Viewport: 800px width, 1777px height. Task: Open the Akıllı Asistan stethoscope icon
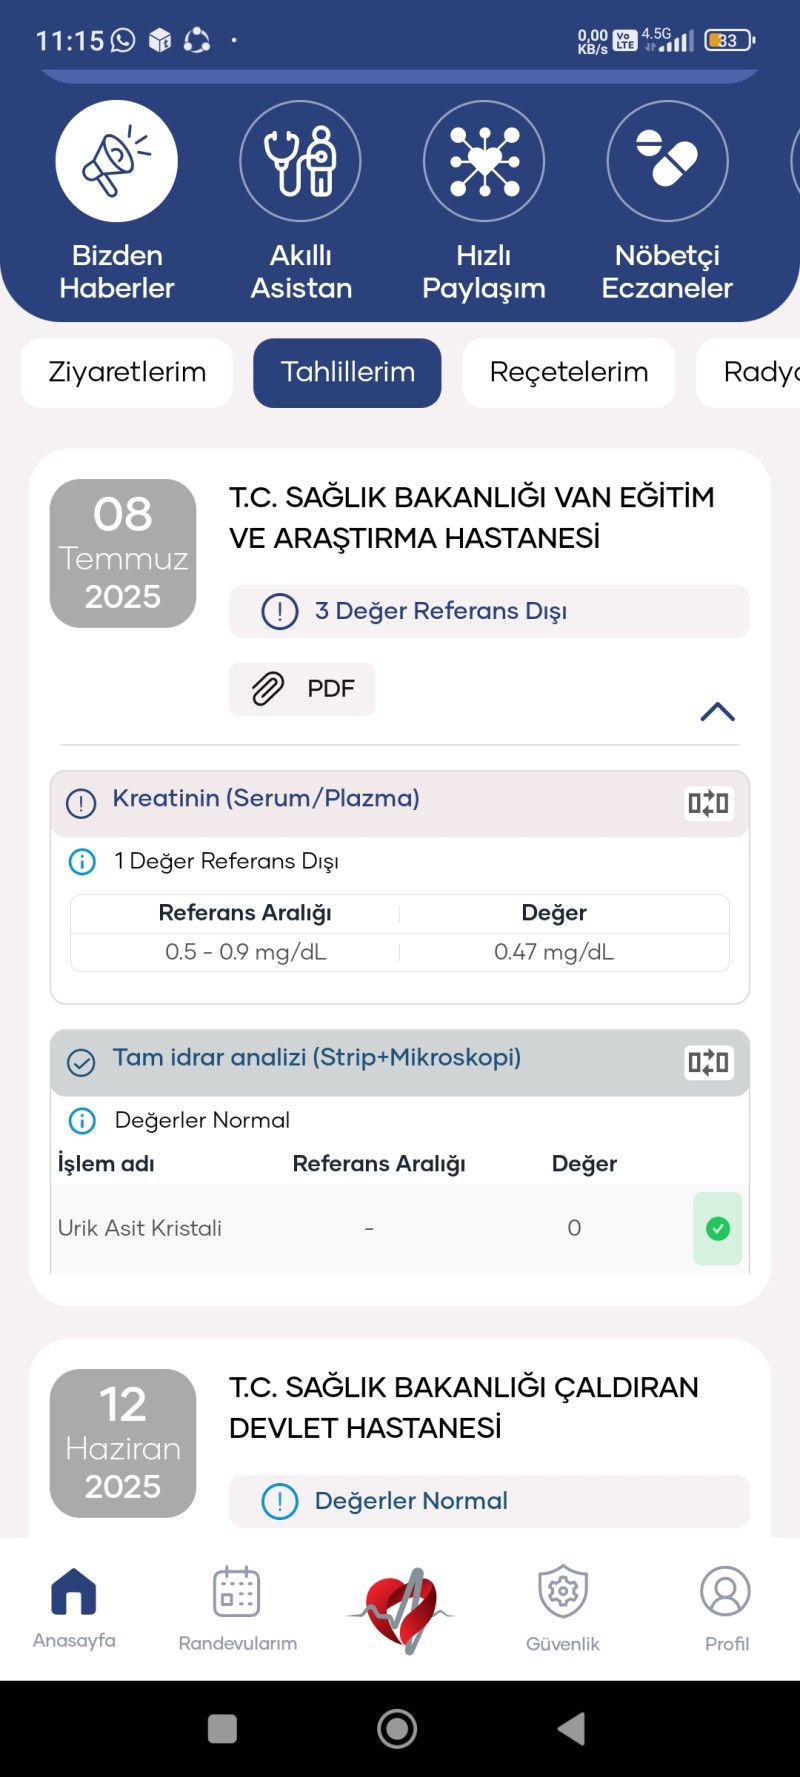coord(300,161)
